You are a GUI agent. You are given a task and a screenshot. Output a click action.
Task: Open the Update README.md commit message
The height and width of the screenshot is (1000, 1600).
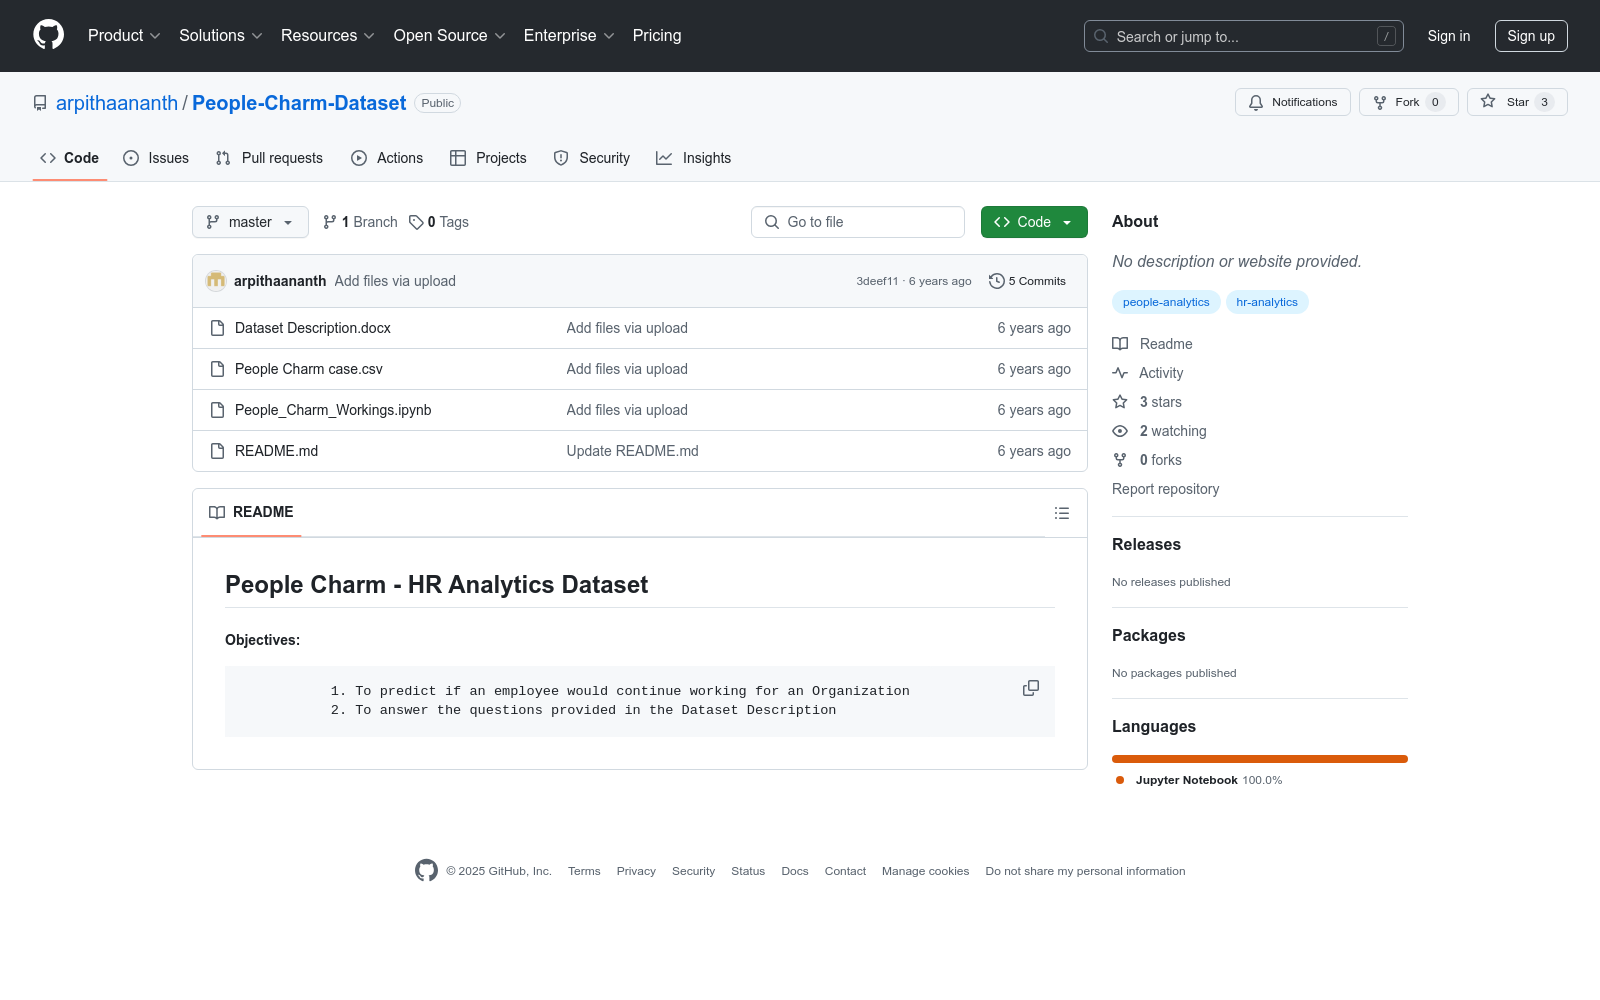[633, 451]
